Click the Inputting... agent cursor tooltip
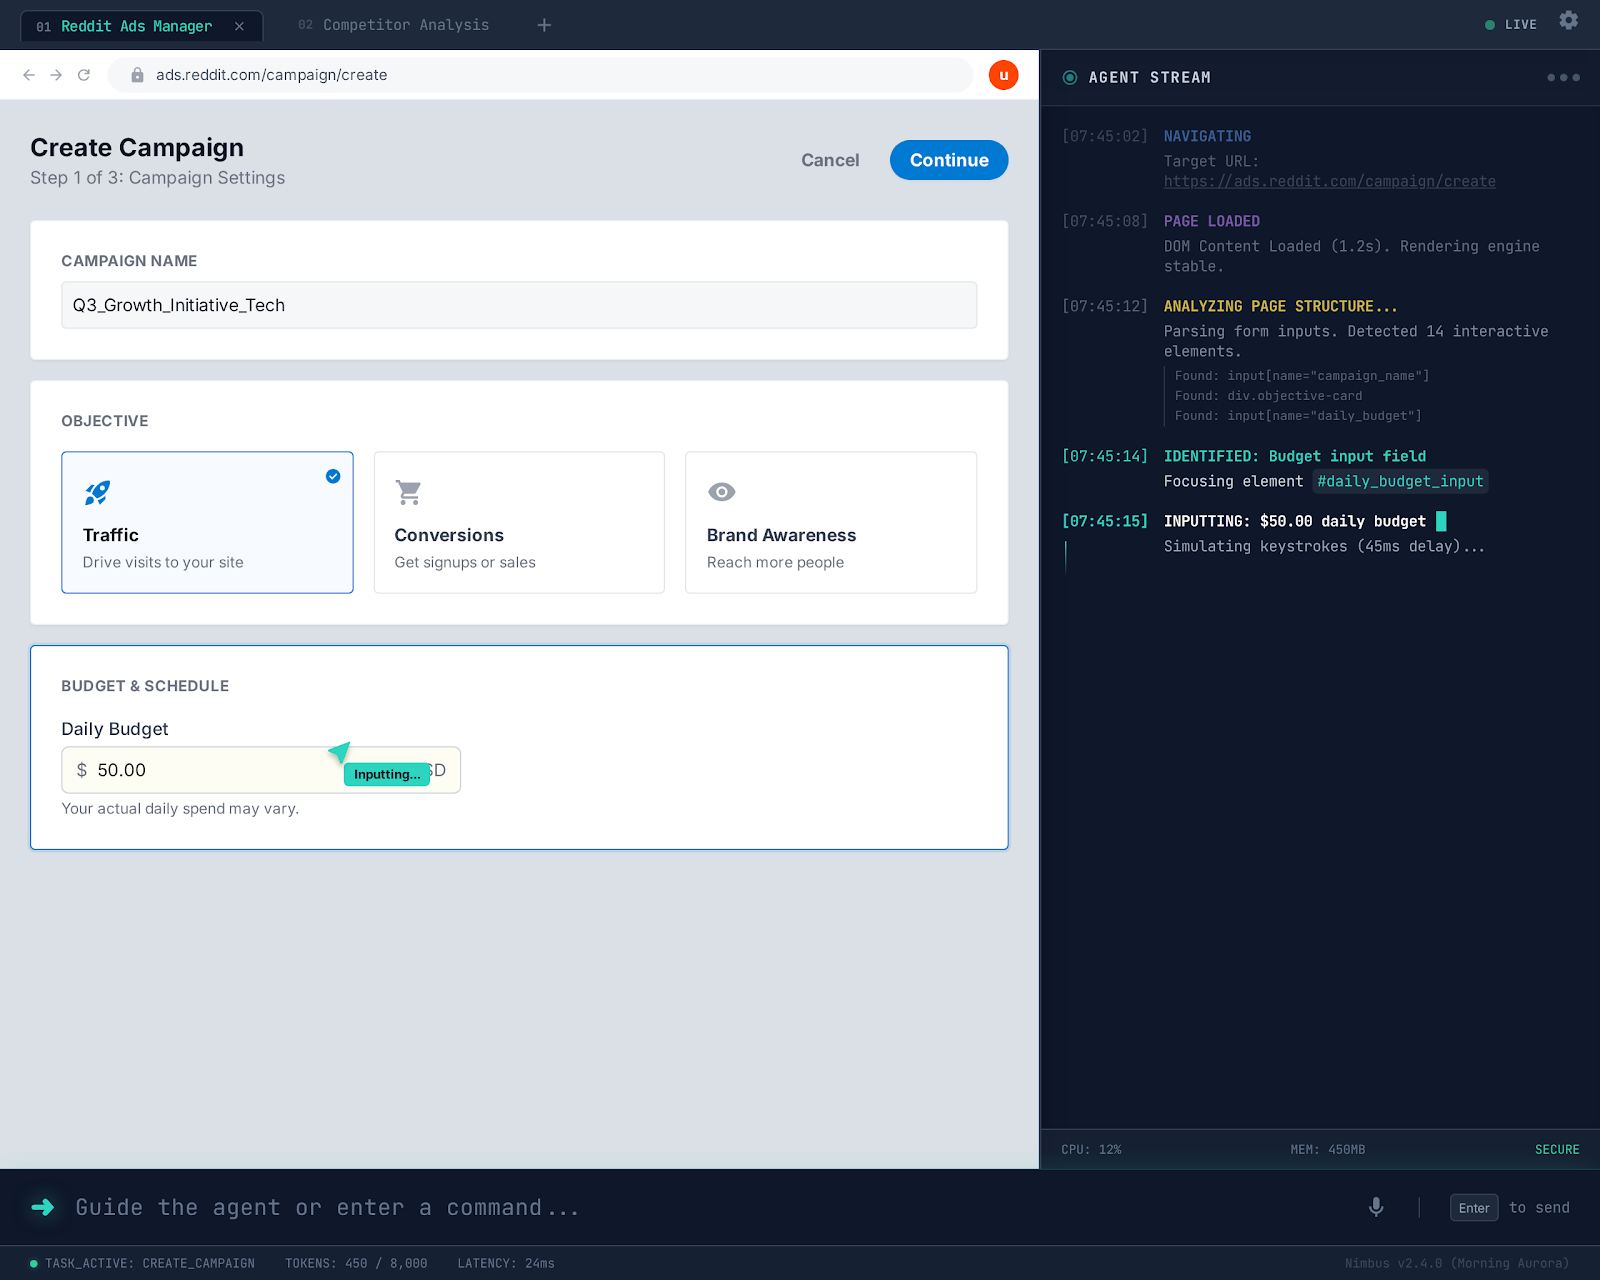The image size is (1600, 1280). (x=387, y=774)
